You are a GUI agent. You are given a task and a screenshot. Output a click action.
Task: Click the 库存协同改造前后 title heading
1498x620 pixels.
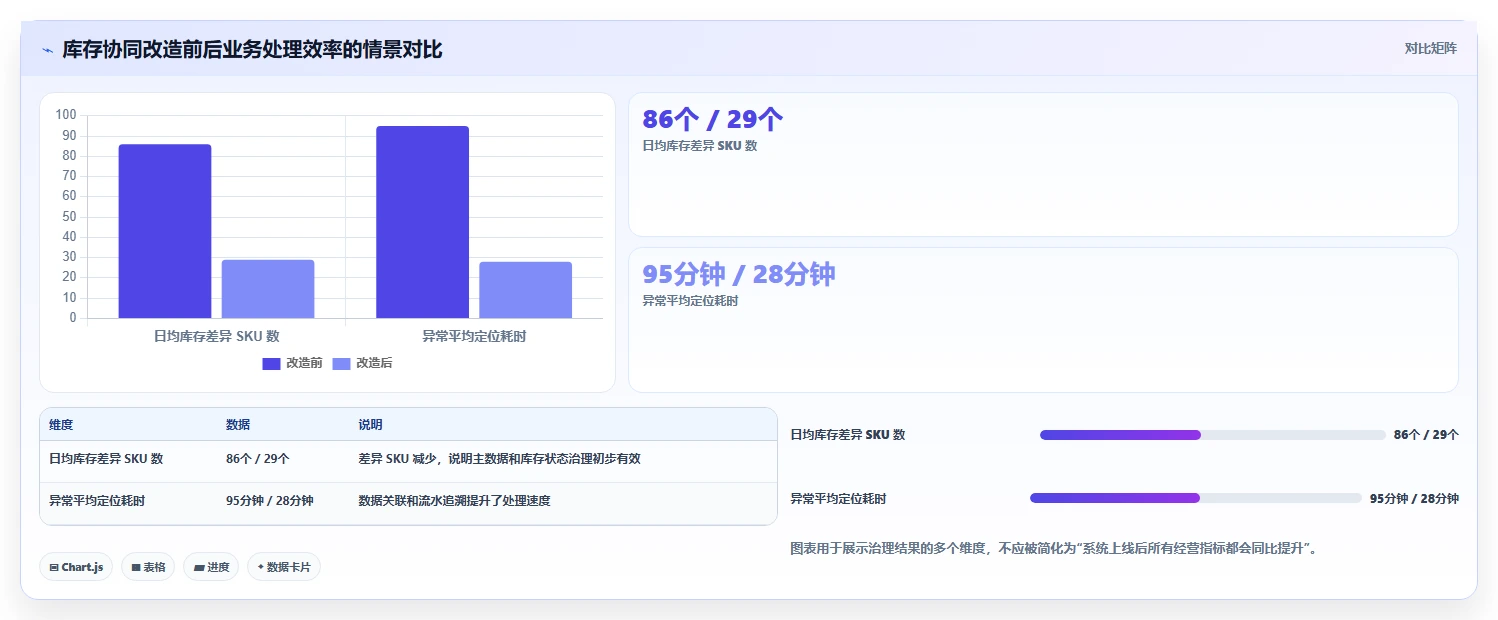coord(252,49)
